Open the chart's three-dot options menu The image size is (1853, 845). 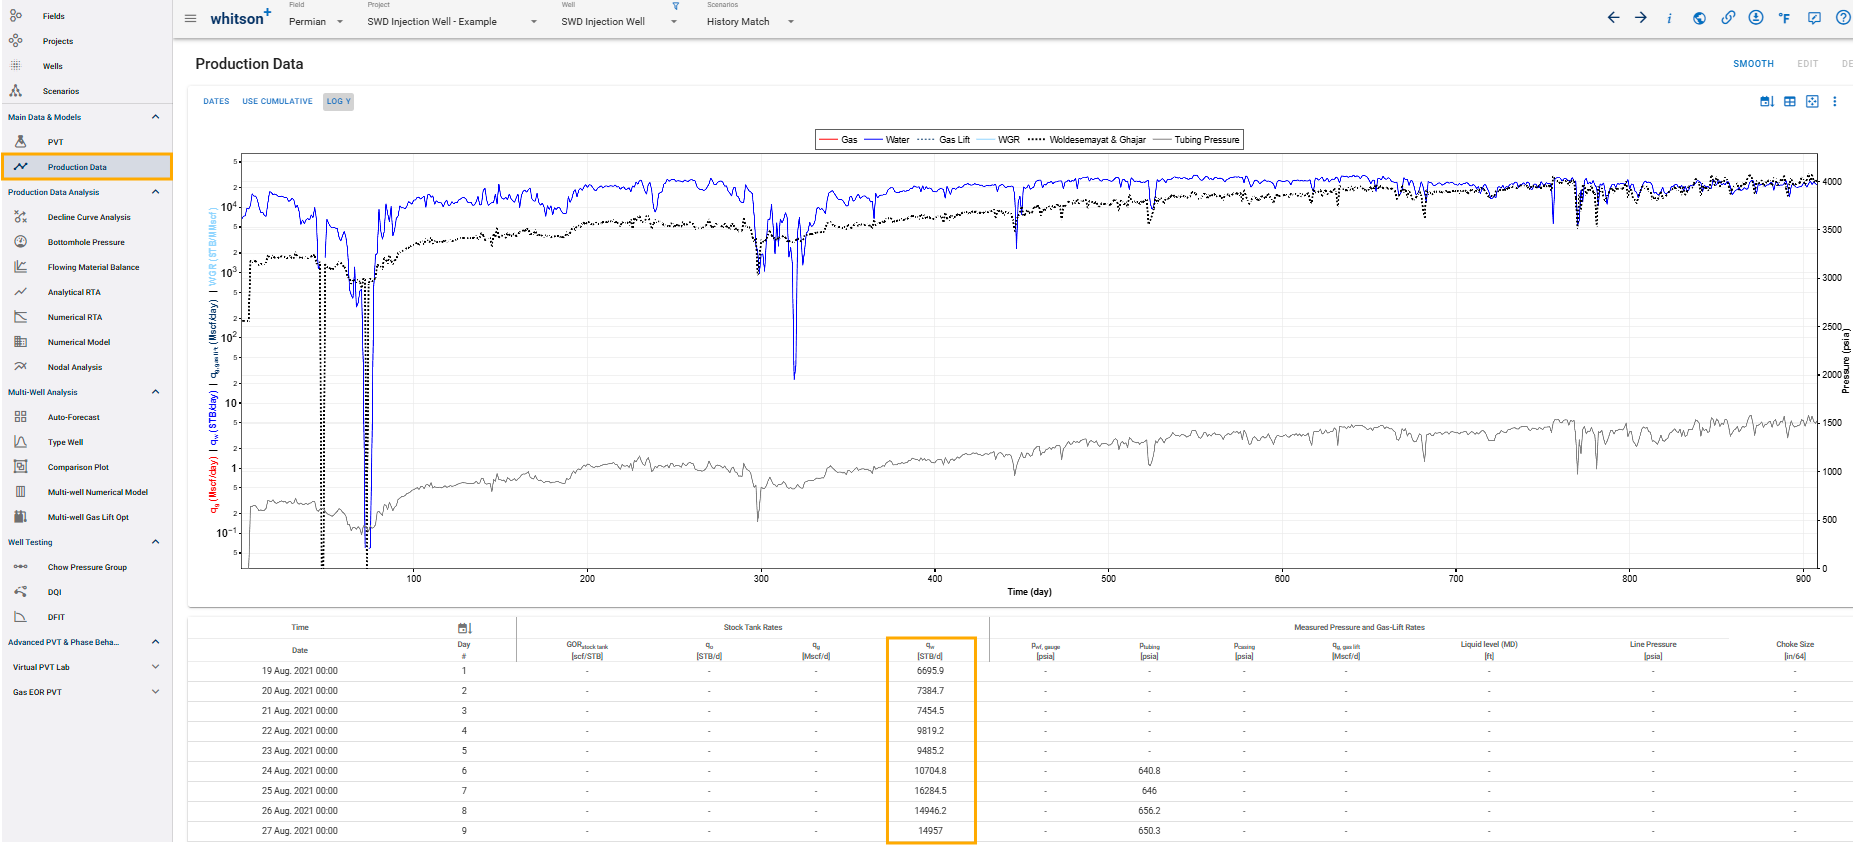click(1834, 101)
